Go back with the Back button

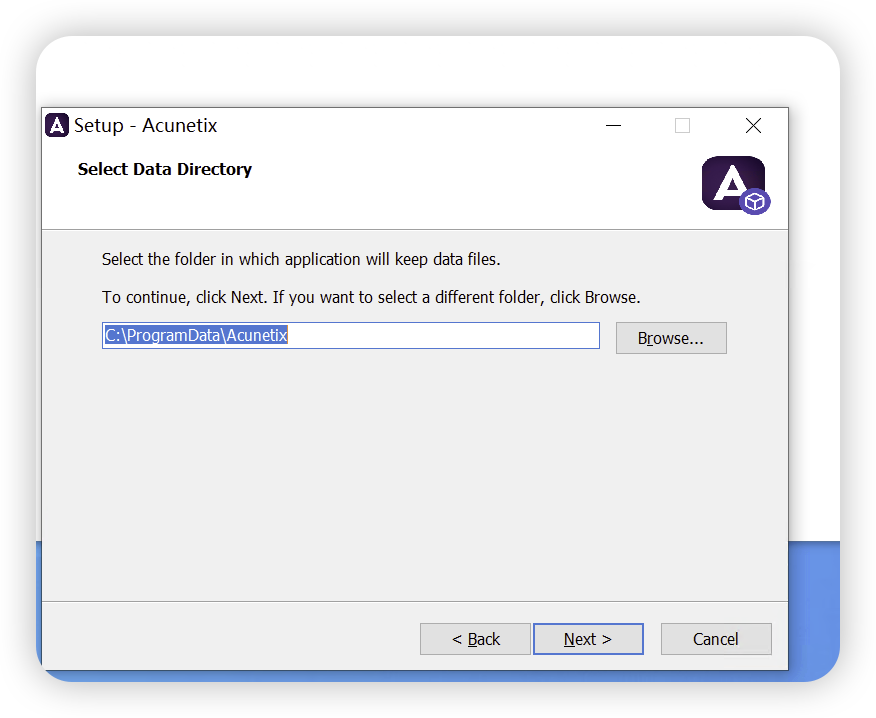coord(475,639)
